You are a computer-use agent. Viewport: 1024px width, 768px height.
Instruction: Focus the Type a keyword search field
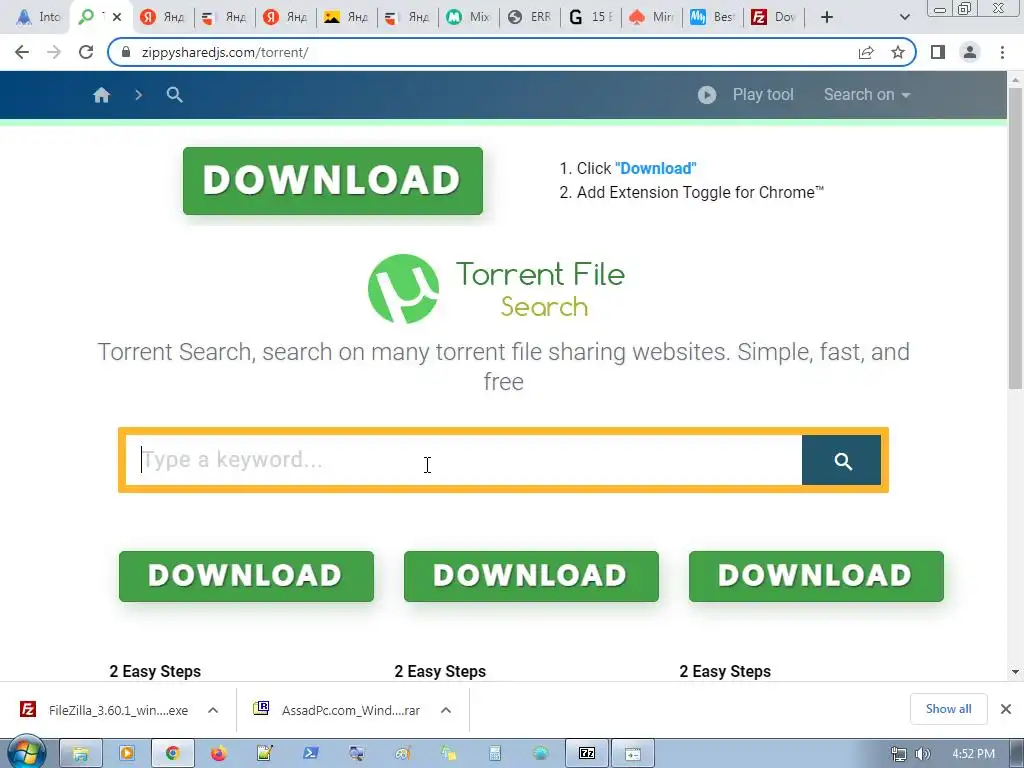pos(464,460)
